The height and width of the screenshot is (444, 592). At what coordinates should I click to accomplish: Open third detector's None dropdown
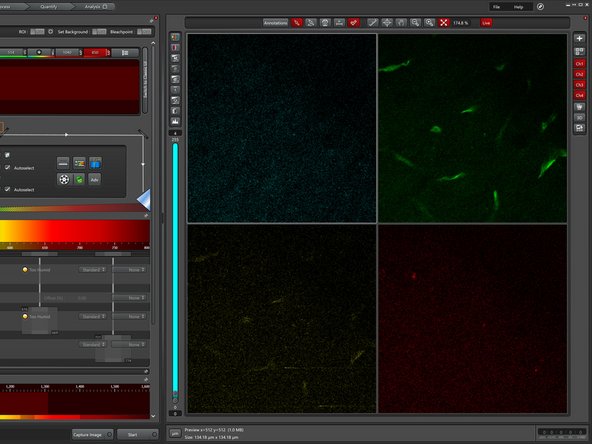(130, 344)
